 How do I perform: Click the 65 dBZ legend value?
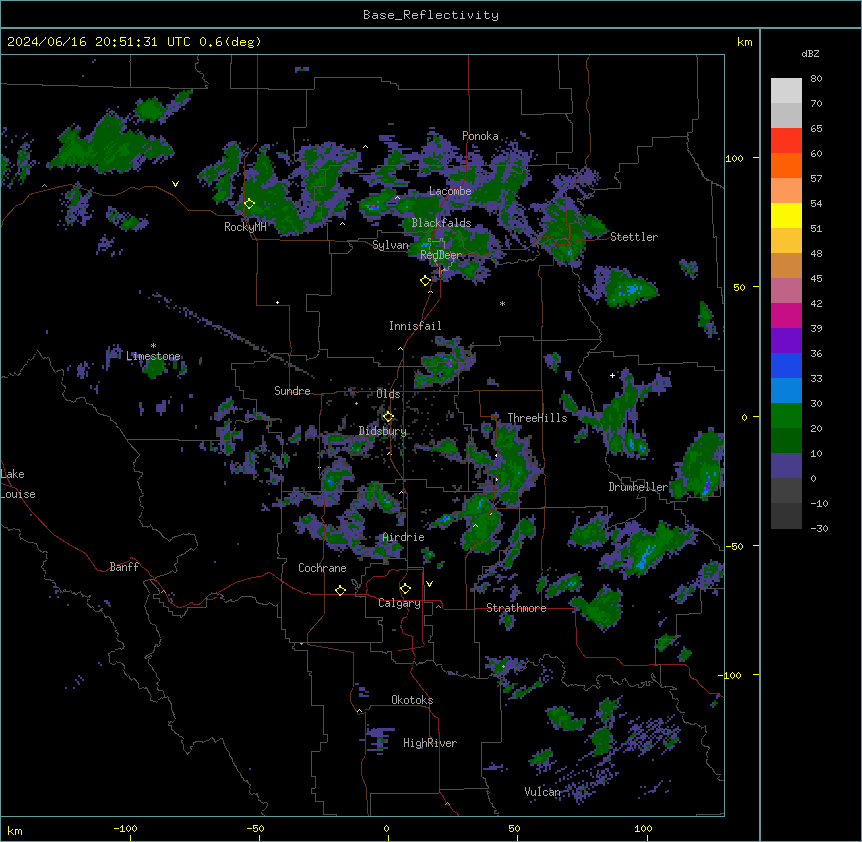pos(816,129)
